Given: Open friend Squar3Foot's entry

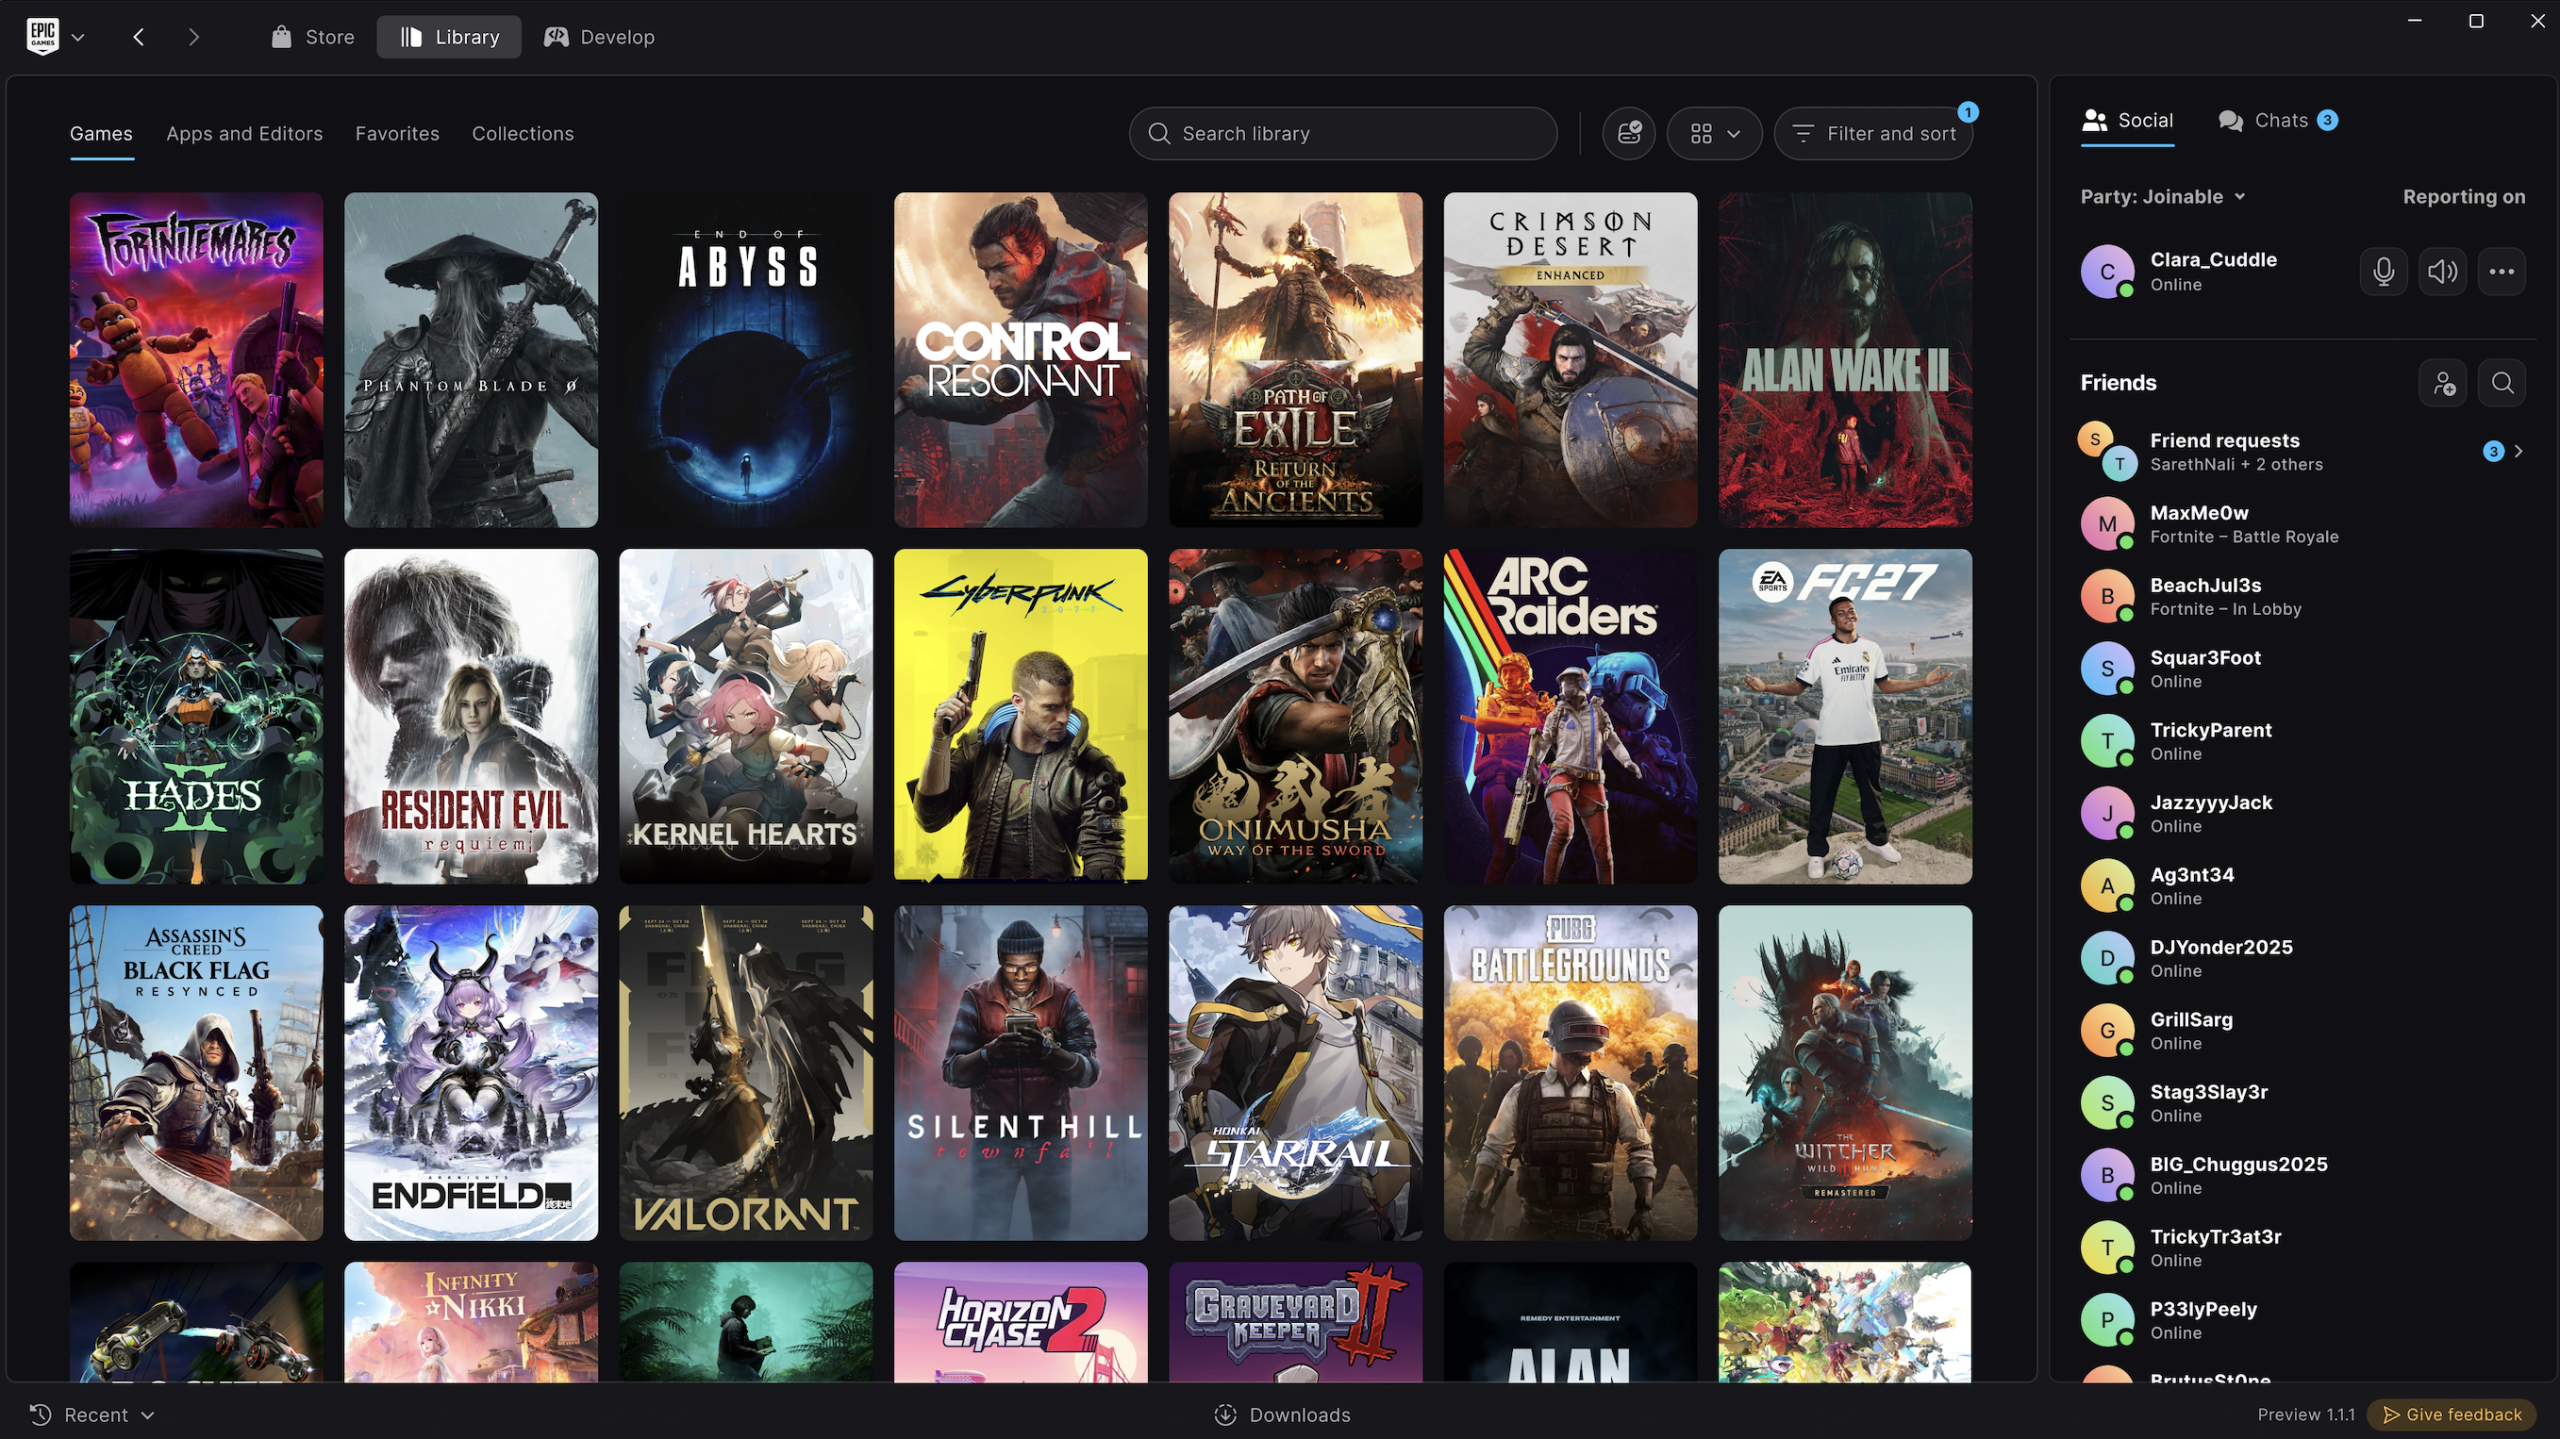Looking at the screenshot, I should 2302,669.
